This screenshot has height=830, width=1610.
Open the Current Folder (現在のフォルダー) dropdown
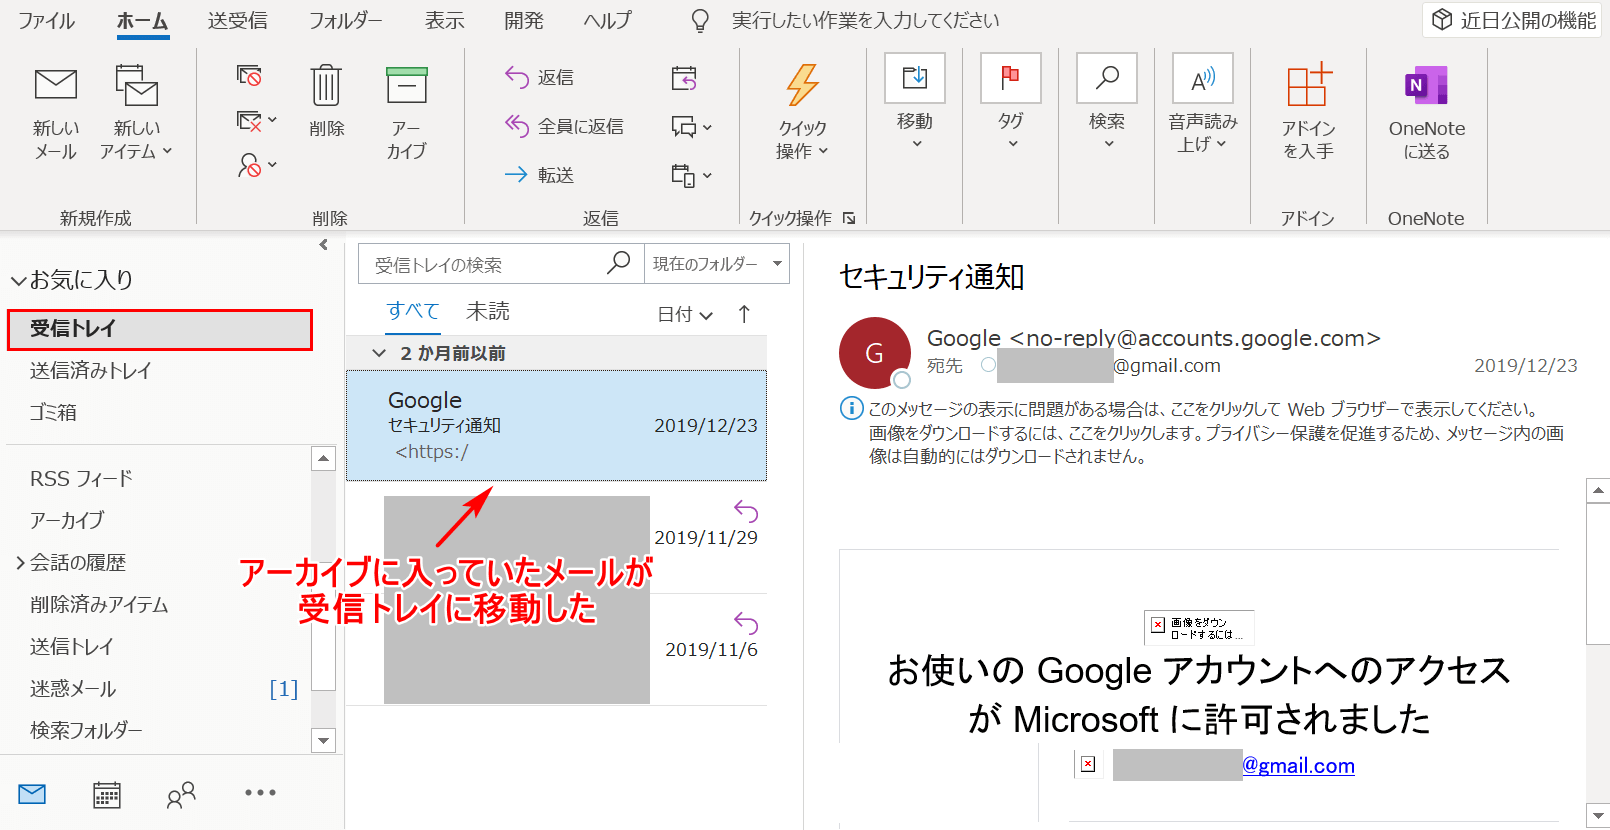pos(716,264)
